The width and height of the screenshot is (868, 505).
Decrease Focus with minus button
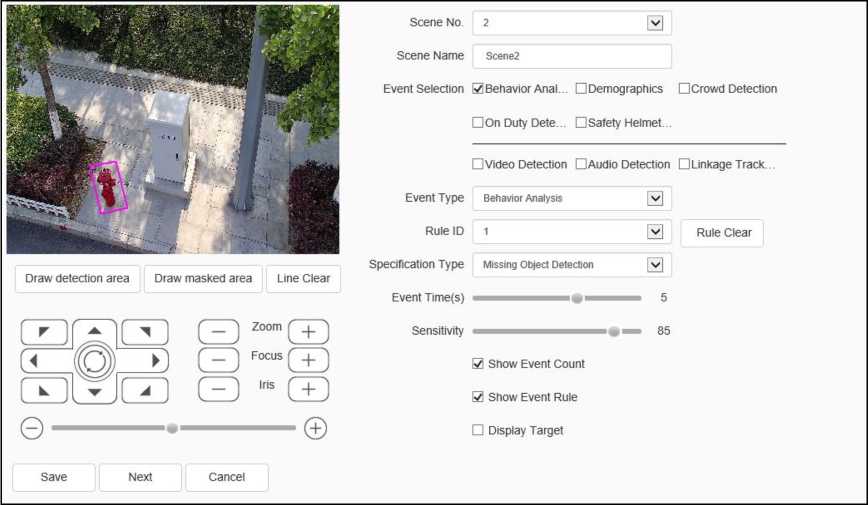coord(219,360)
